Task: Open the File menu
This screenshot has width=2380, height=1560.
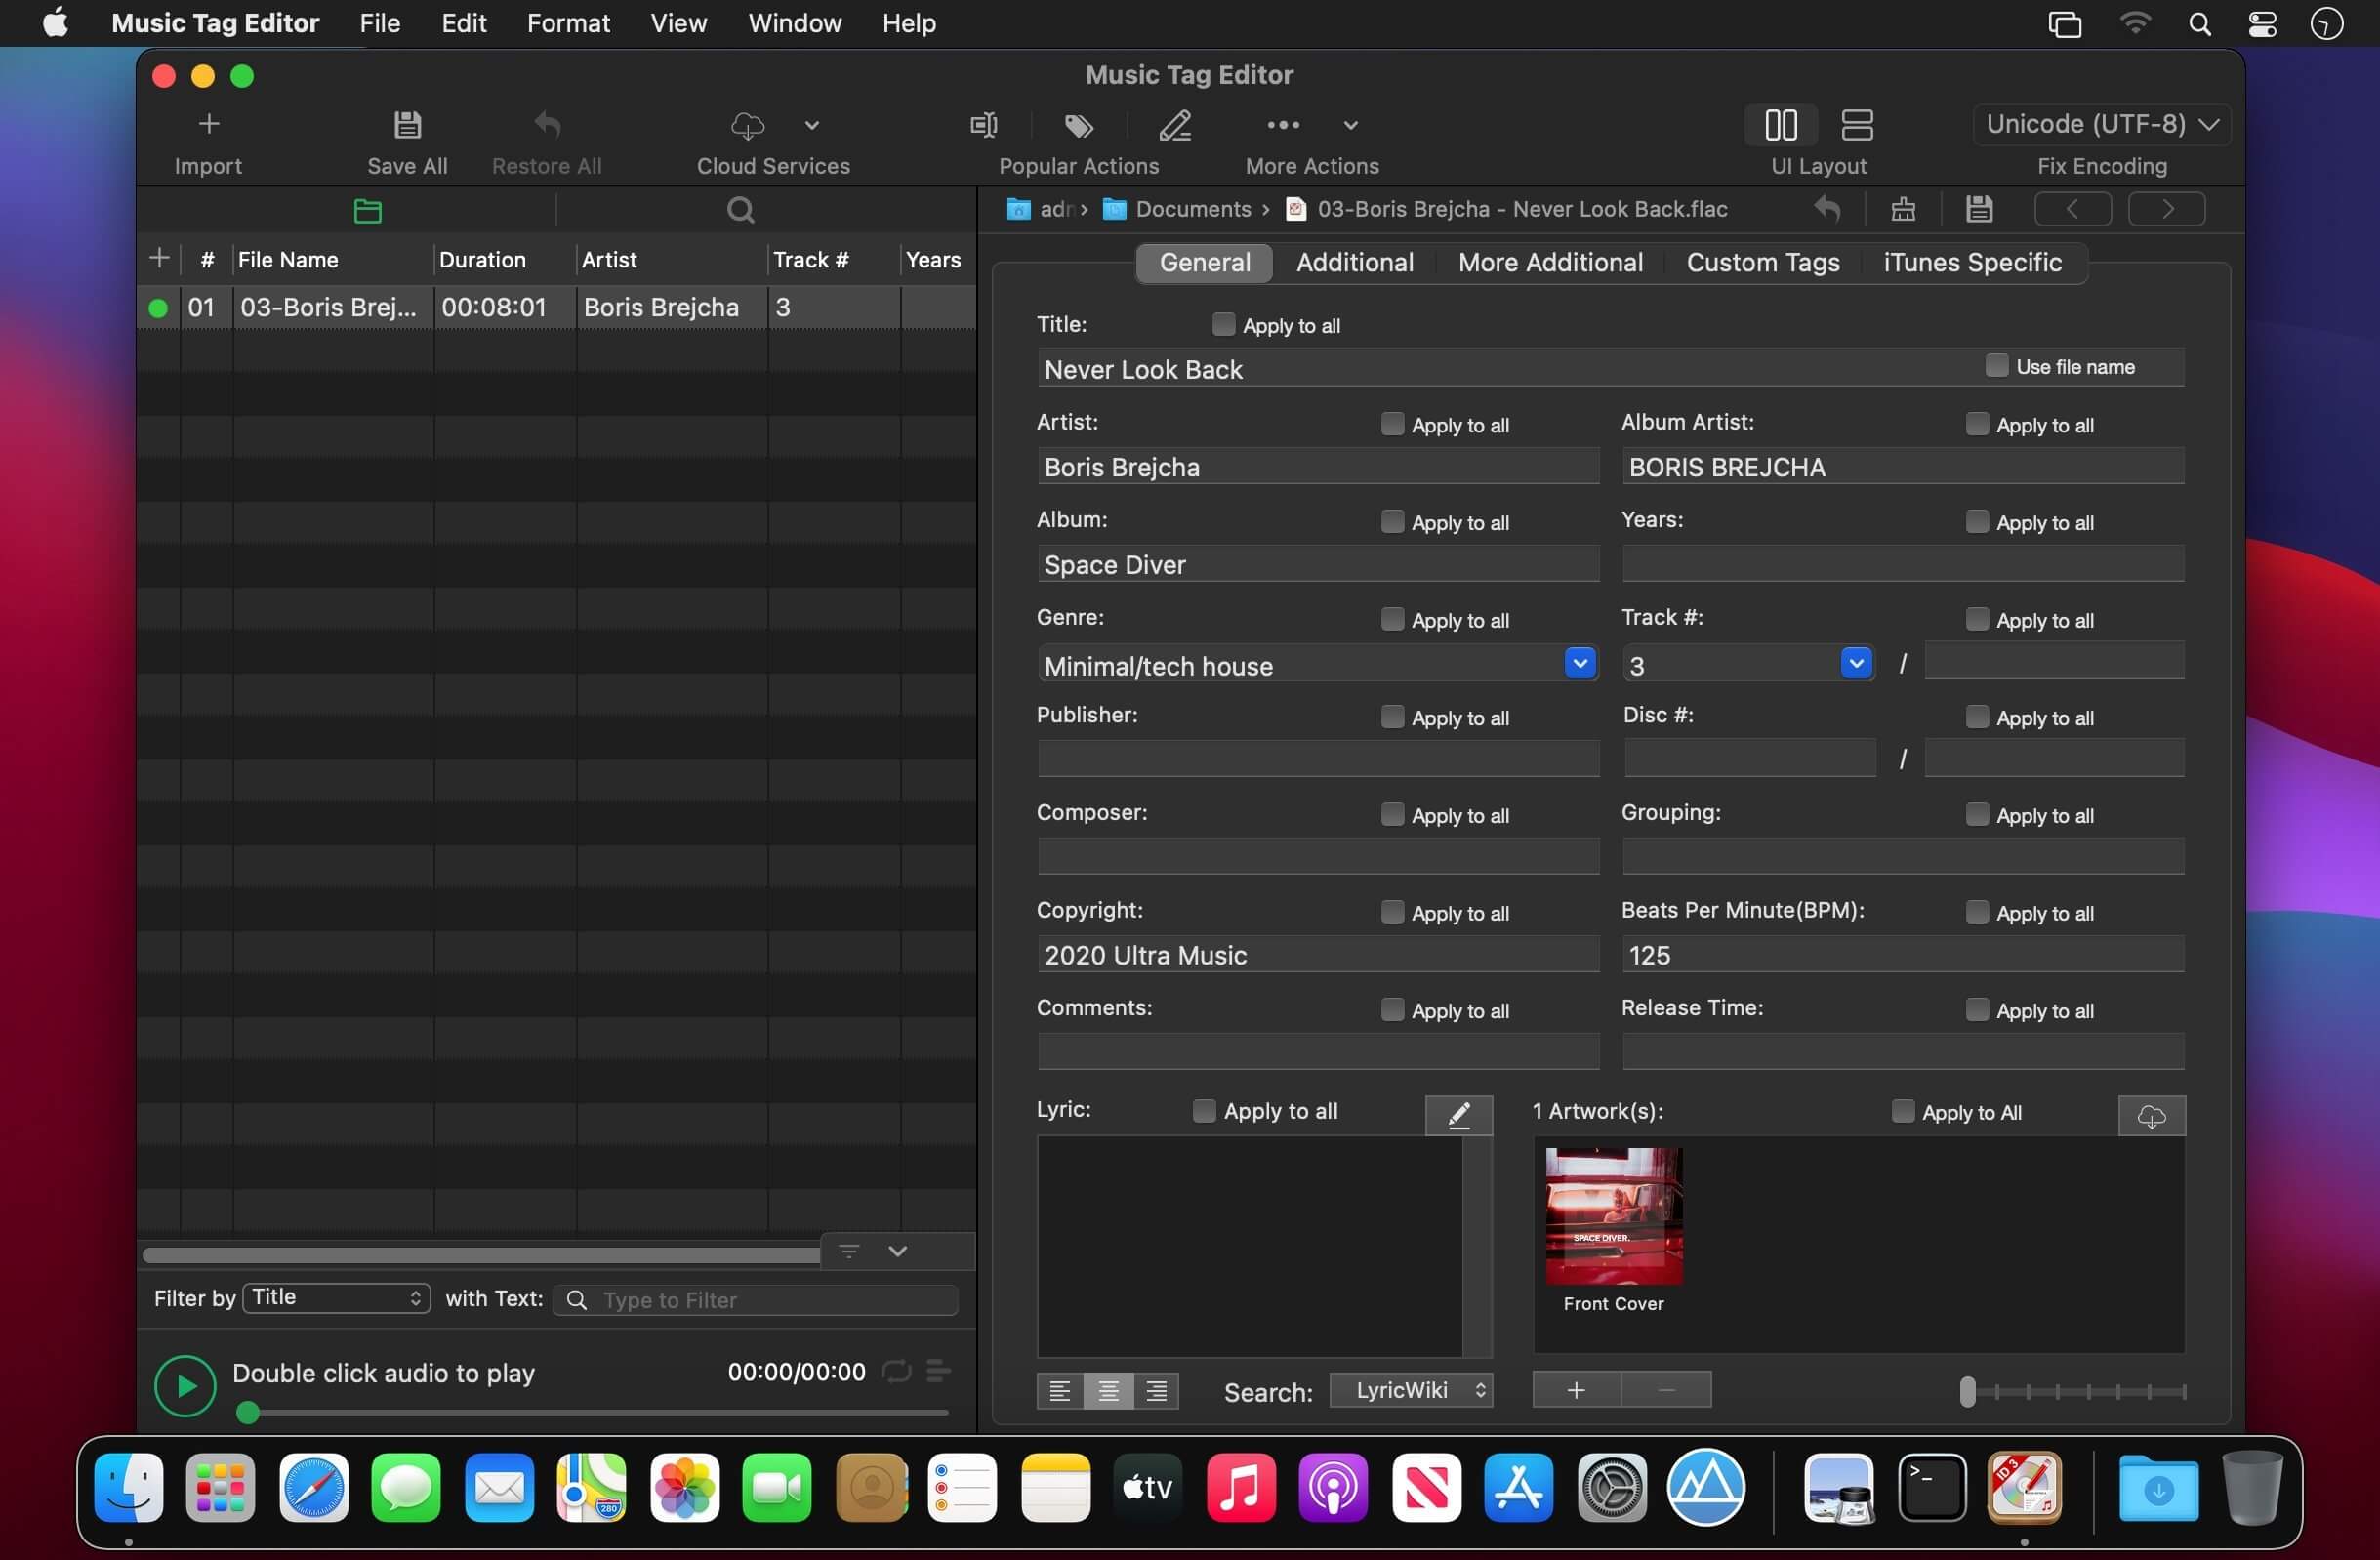Action: [x=380, y=23]
